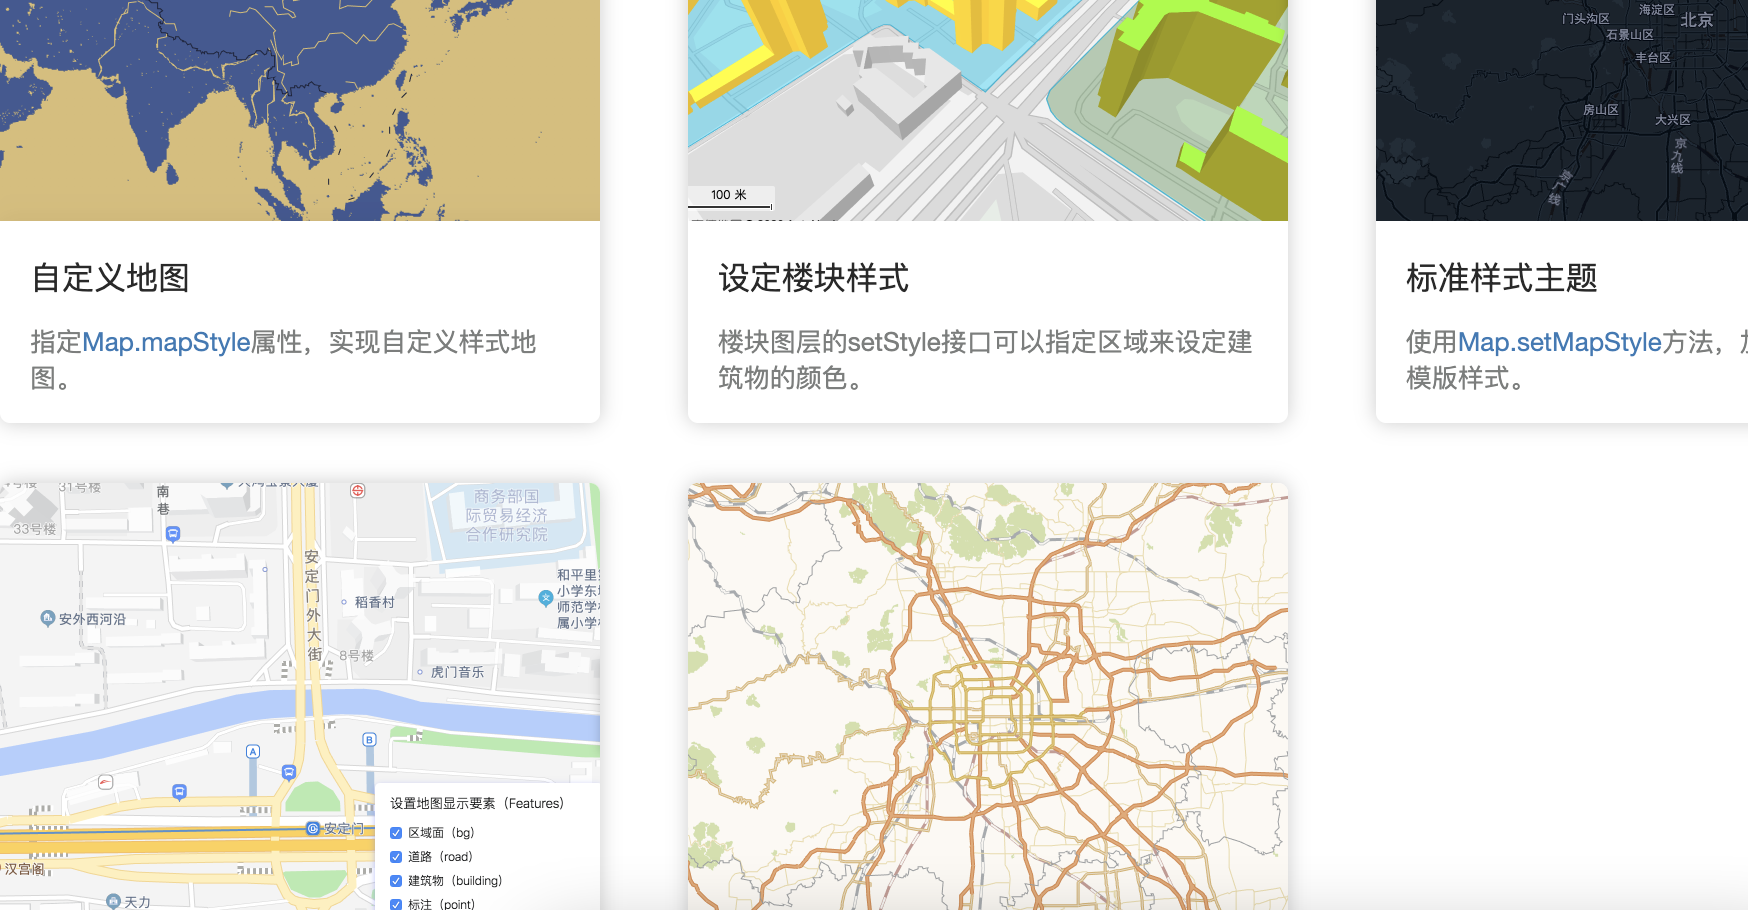The width and height of the screenshot is (1748, 910).
Task: Select the subway exit A marker
Action: (x=253, y=751)
